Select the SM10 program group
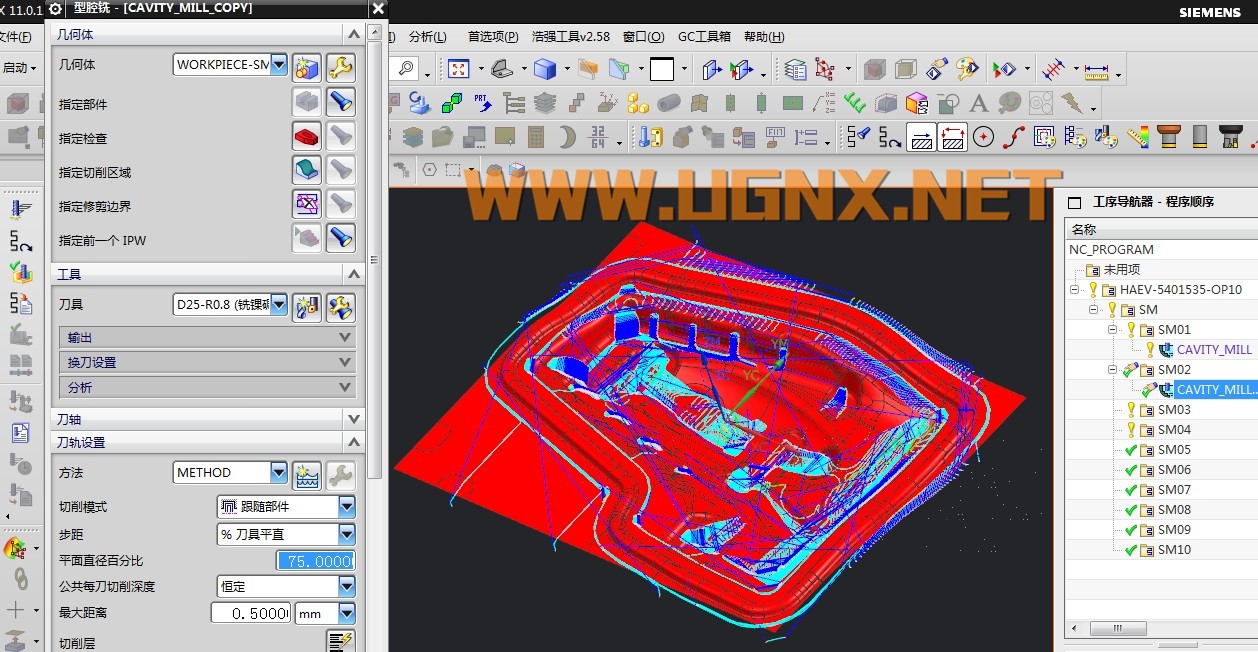Viewport: 1258px width, 652px height. (1174, 550)
